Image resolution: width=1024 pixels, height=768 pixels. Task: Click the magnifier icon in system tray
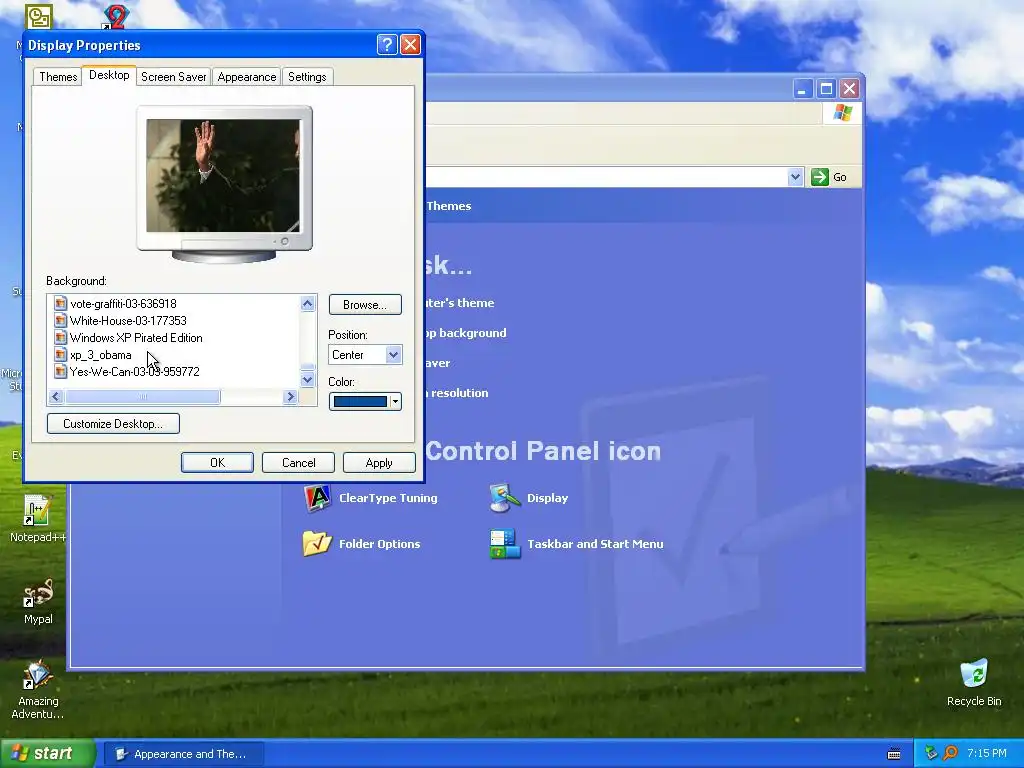tap(950, 753)
